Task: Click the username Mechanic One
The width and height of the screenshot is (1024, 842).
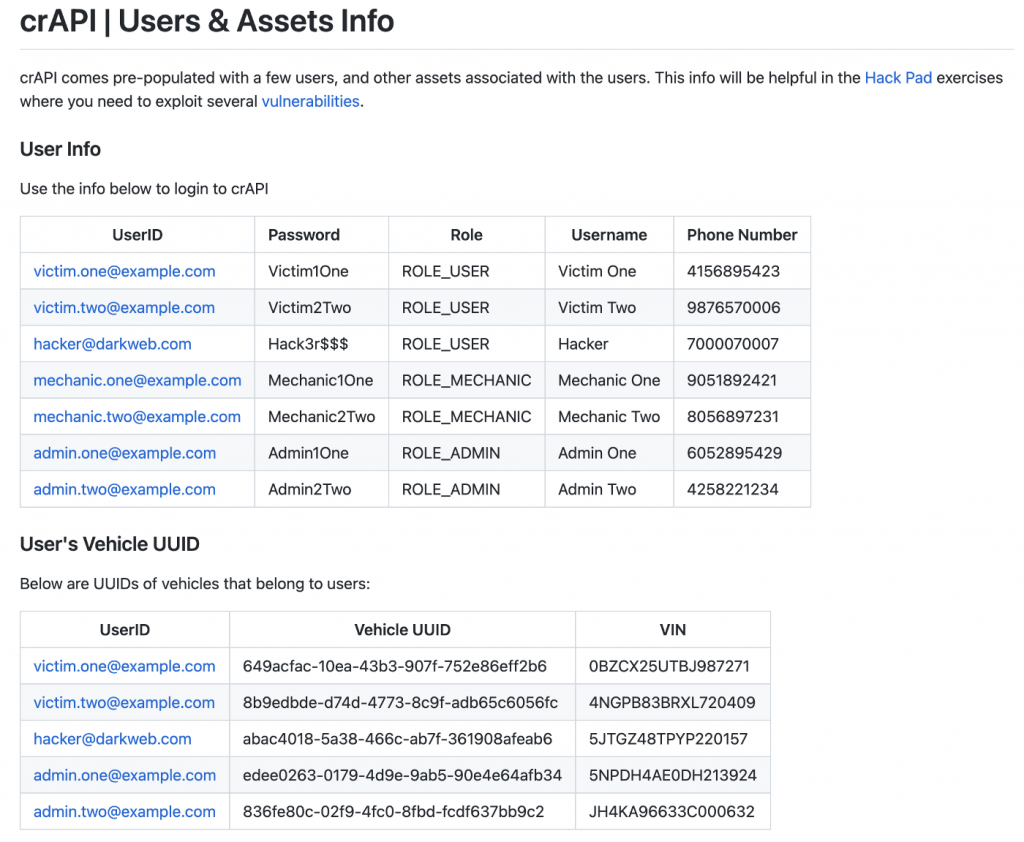Action: pos(609,380)
